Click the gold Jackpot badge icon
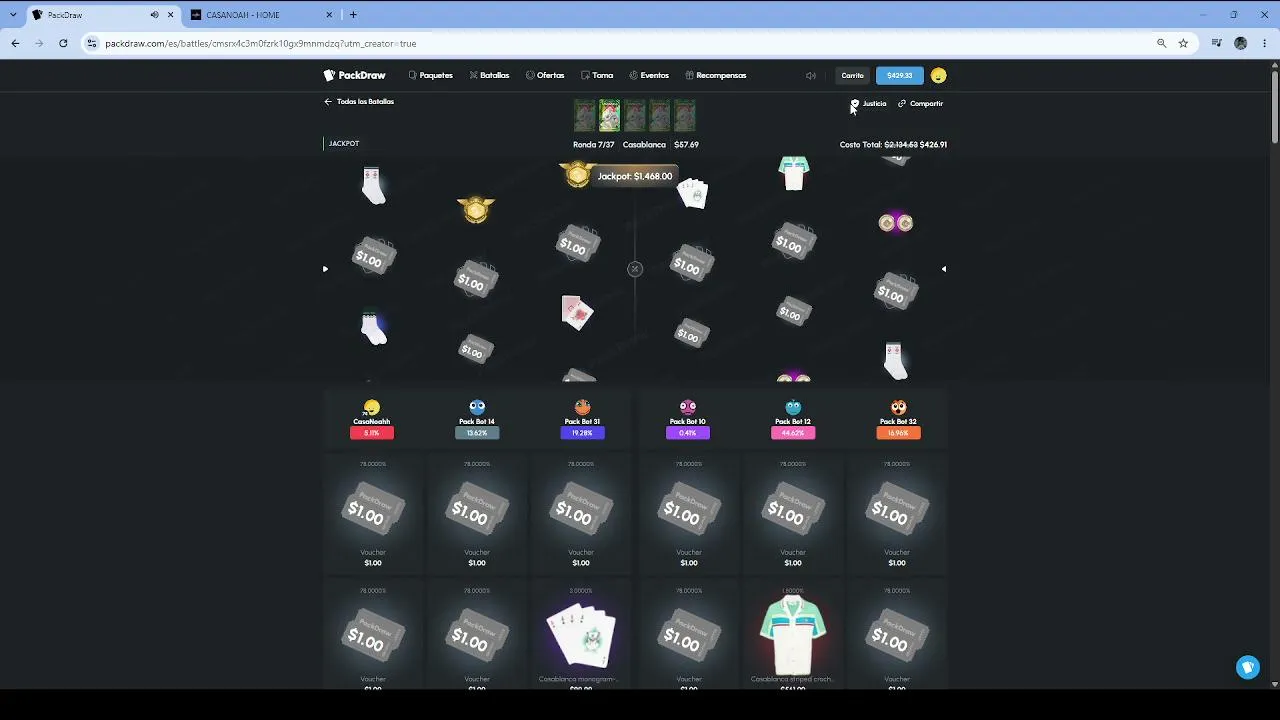Viewport: 1280px width, 720px height. (x=577, y=175)
